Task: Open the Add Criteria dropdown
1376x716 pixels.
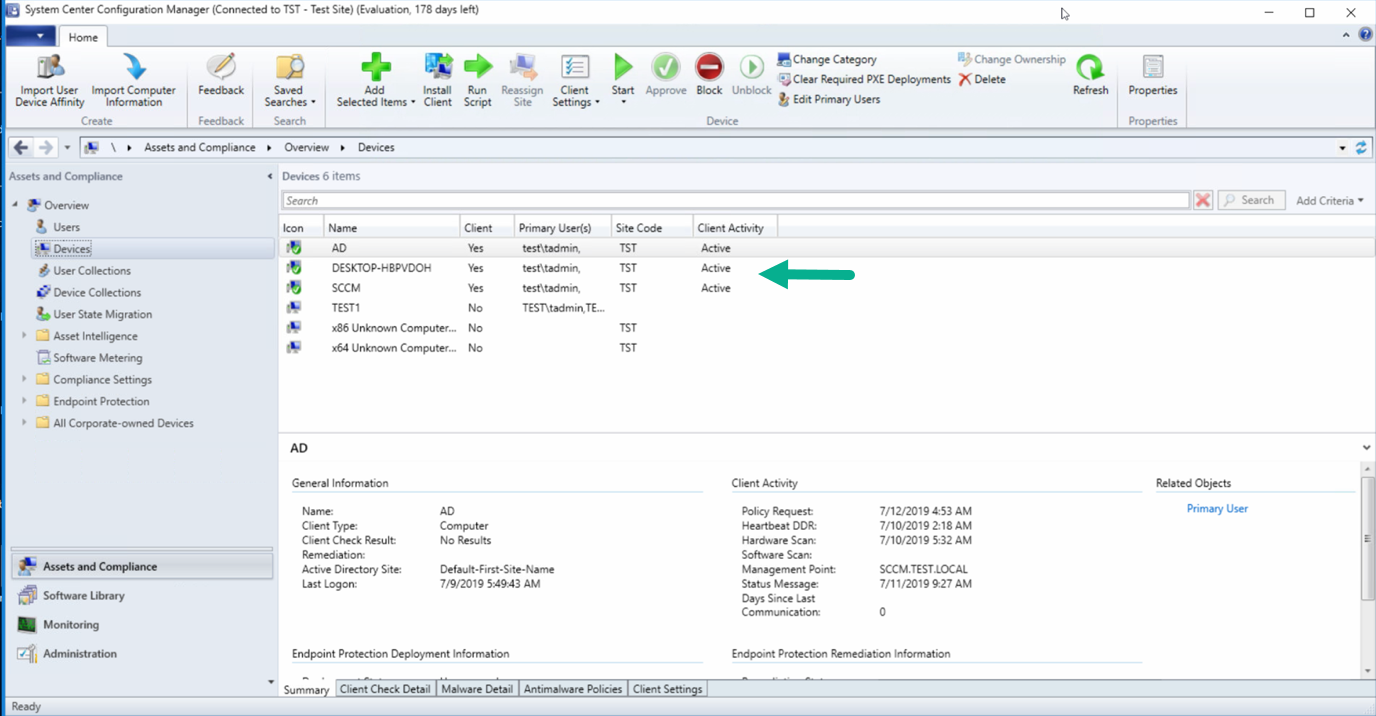Action: 1330,201
